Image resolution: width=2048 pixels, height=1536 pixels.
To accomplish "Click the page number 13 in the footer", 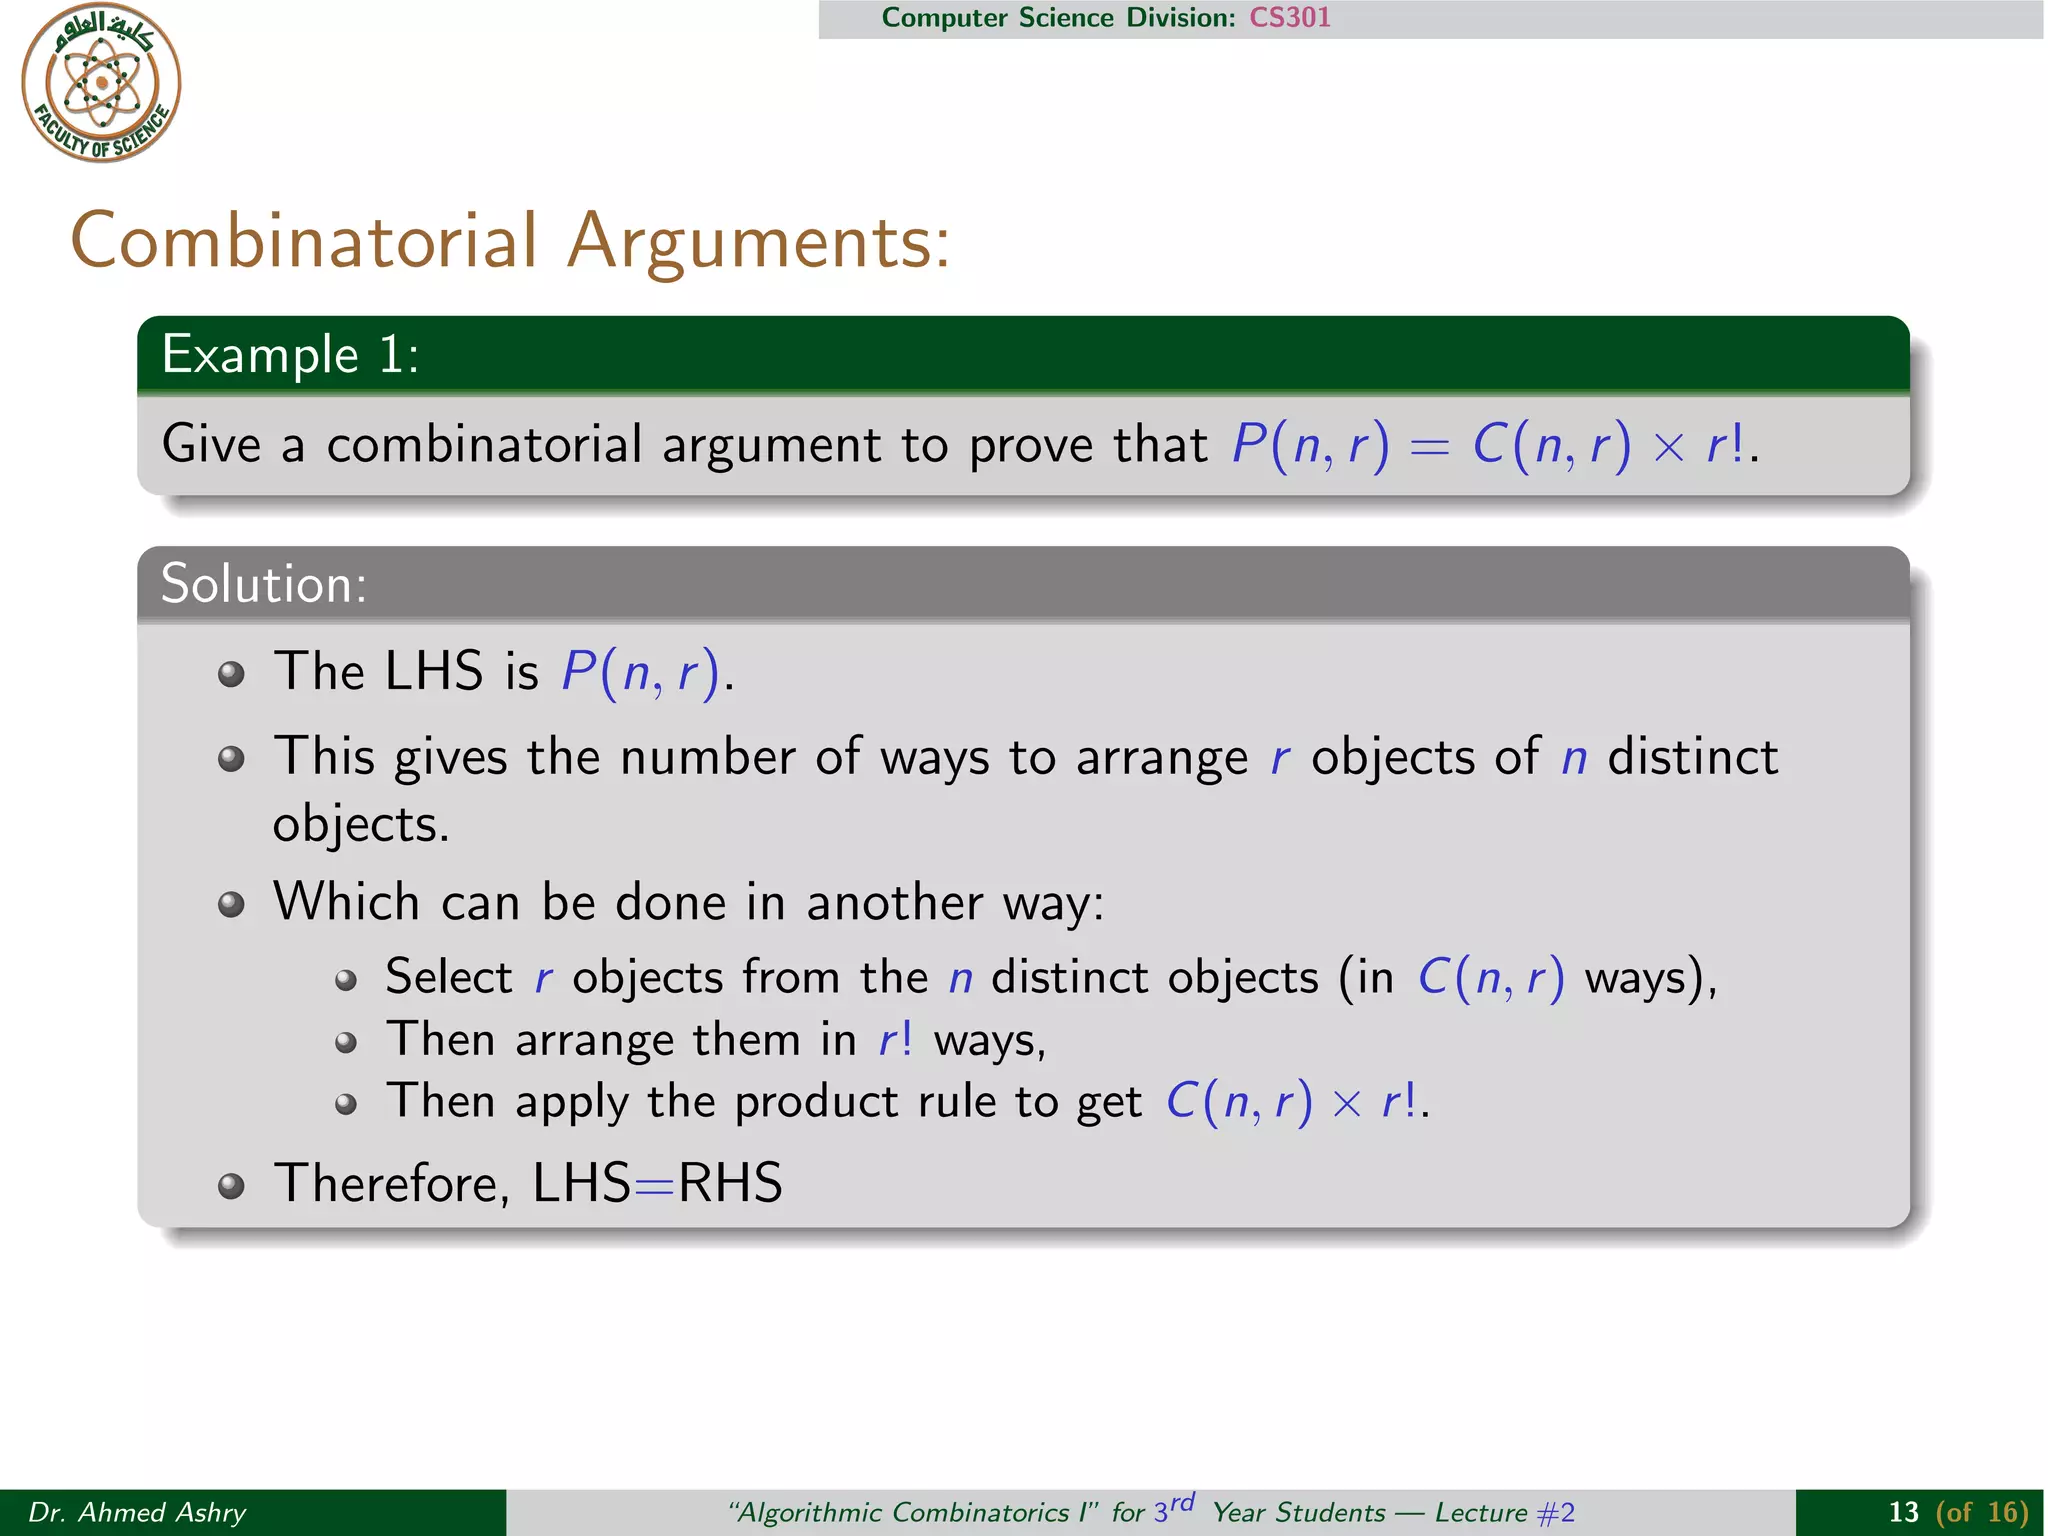I will click(x=1903, y=1512).
